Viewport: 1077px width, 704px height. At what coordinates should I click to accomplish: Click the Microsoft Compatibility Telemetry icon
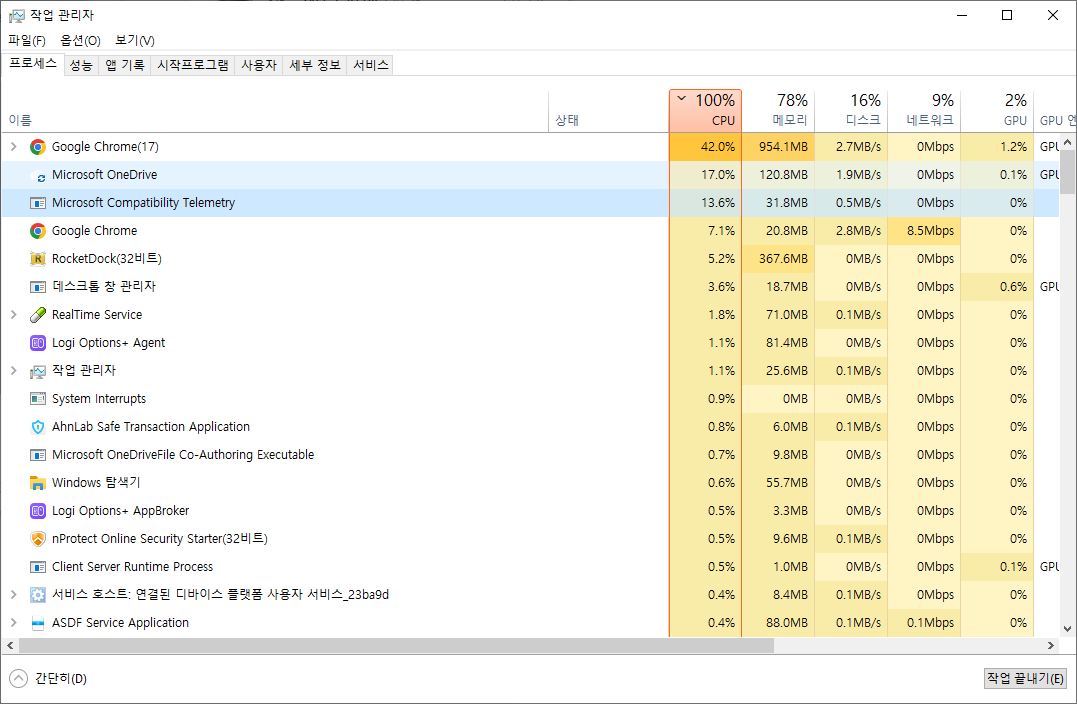tap(38, 203)
